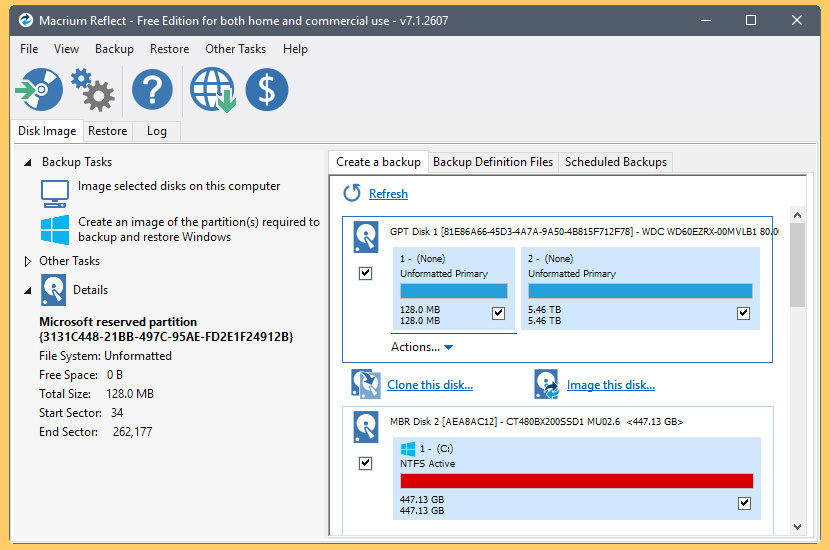Click the globe update download icon
The image size is (830, 550).
pyautogui.click(x=213, y=89)
